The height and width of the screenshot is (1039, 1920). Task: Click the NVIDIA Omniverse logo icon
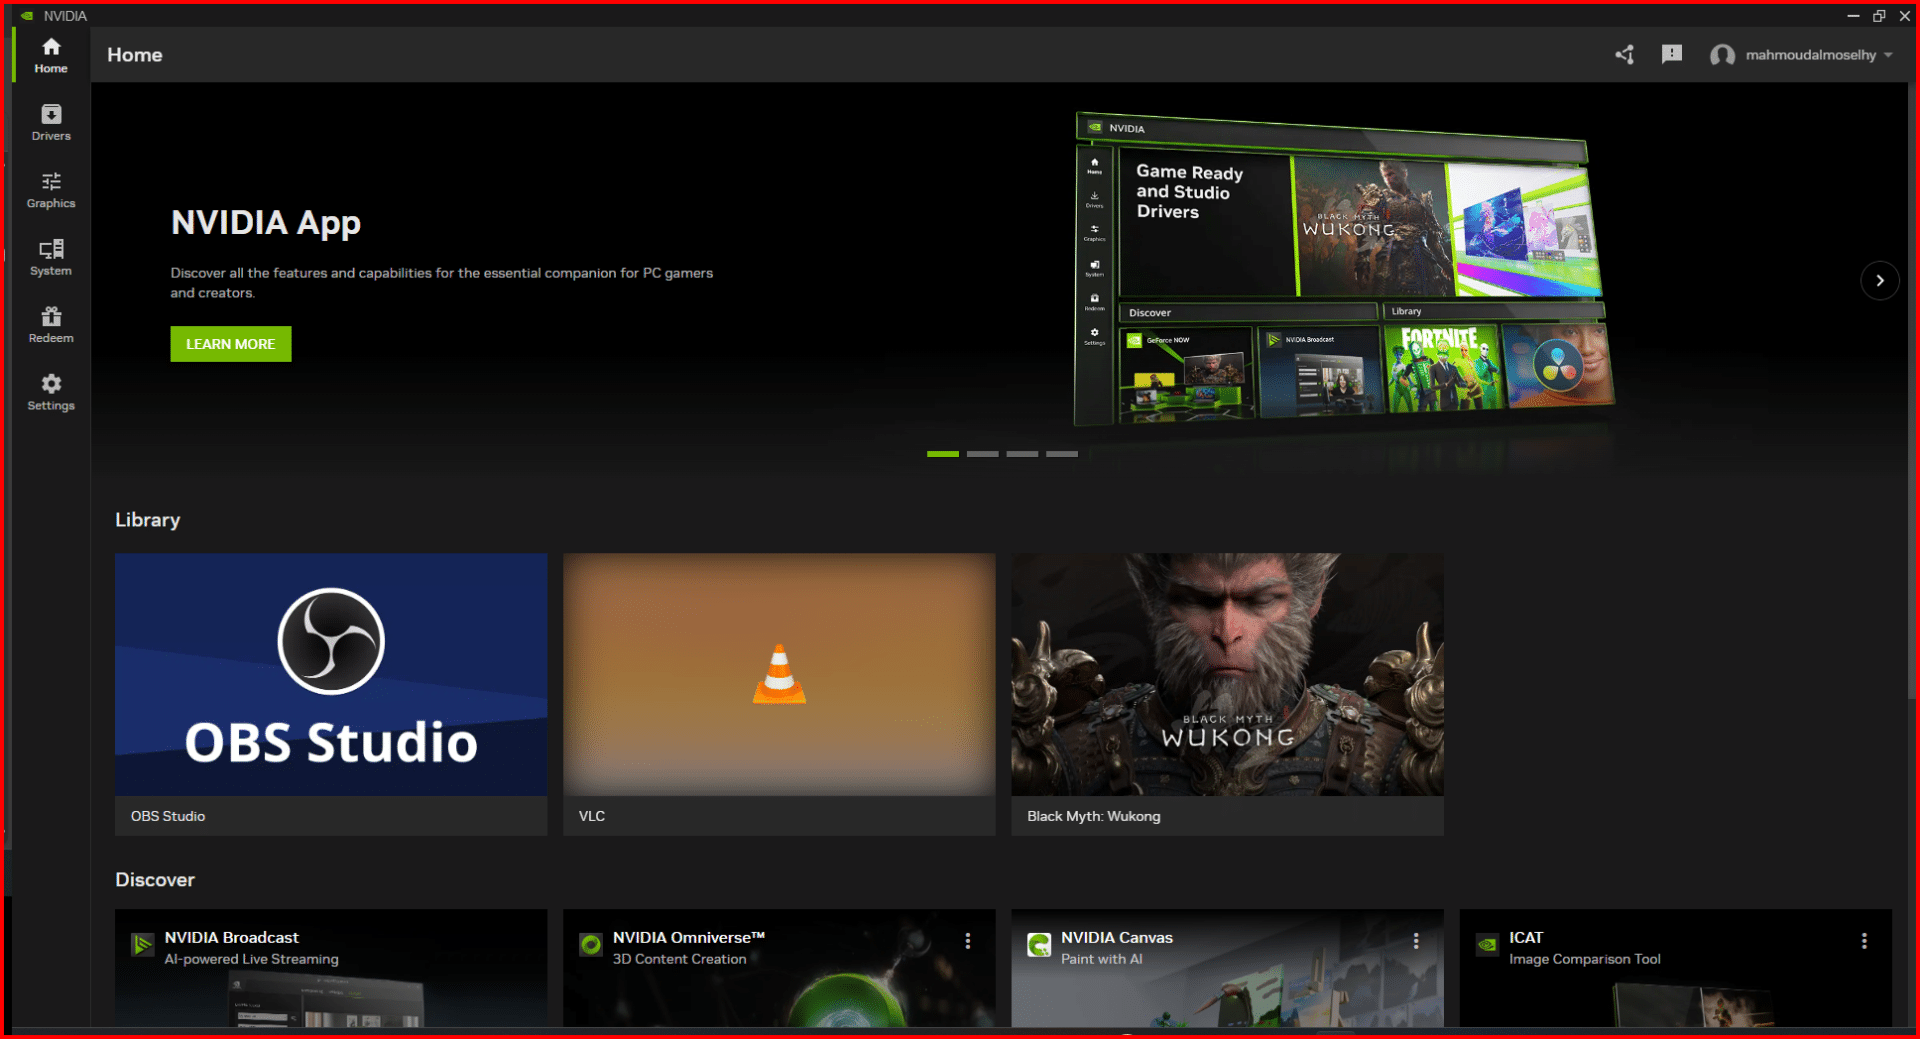[x=591, y=944]
